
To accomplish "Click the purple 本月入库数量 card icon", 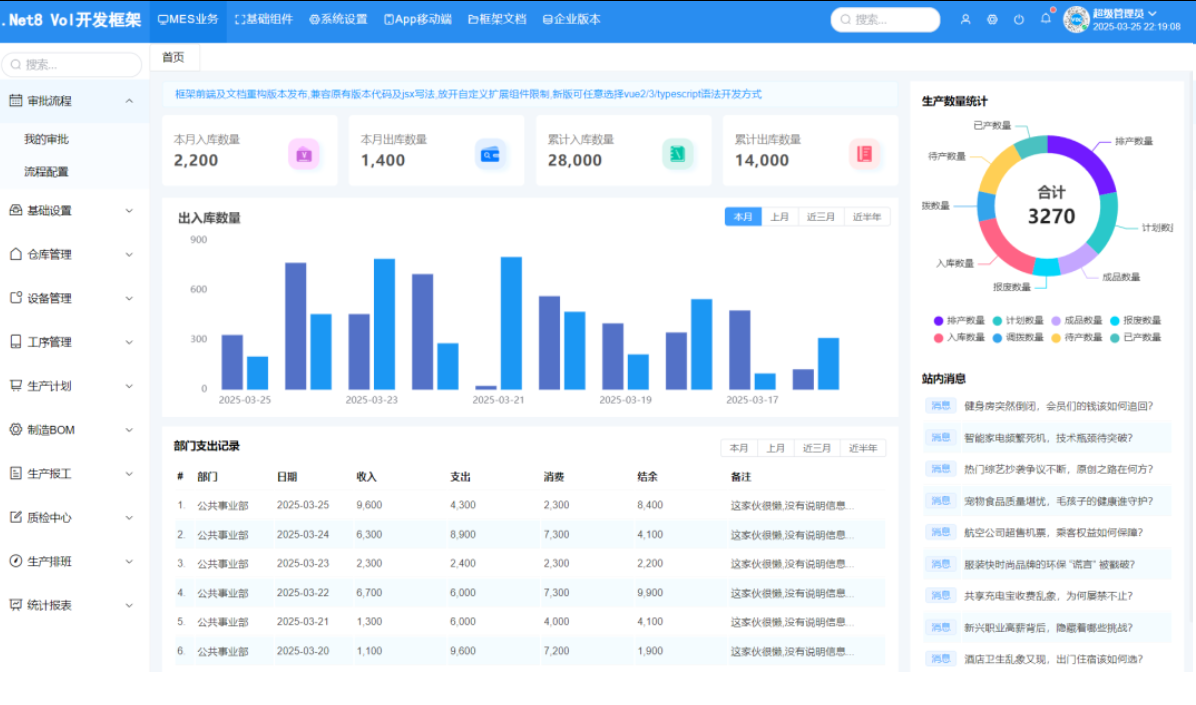I will pyautogui.click(x=304, y=154).
